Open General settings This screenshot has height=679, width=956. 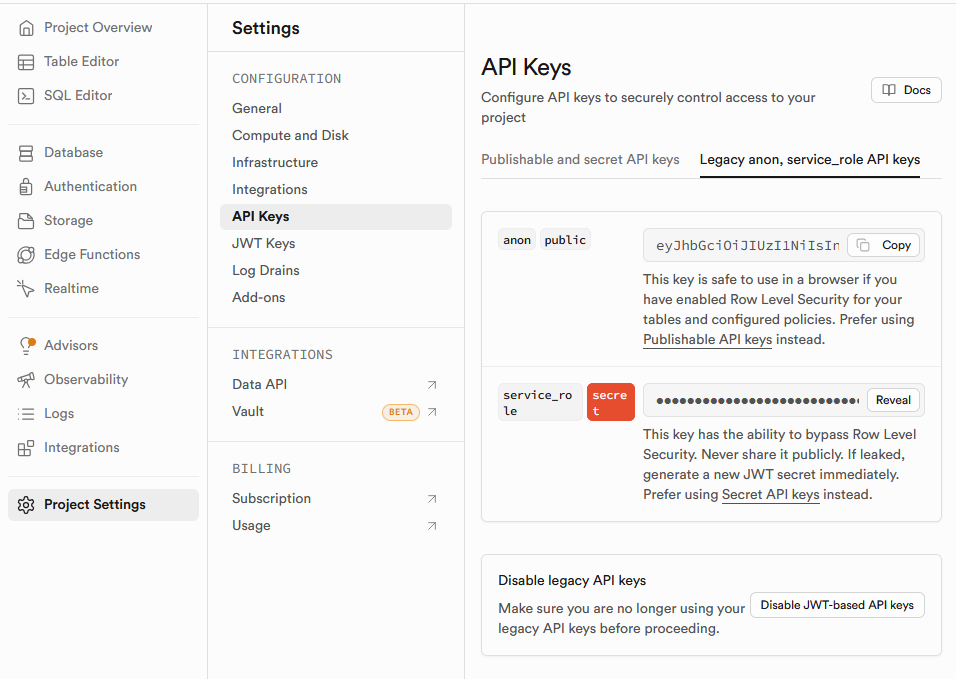[x=257, y=108]
